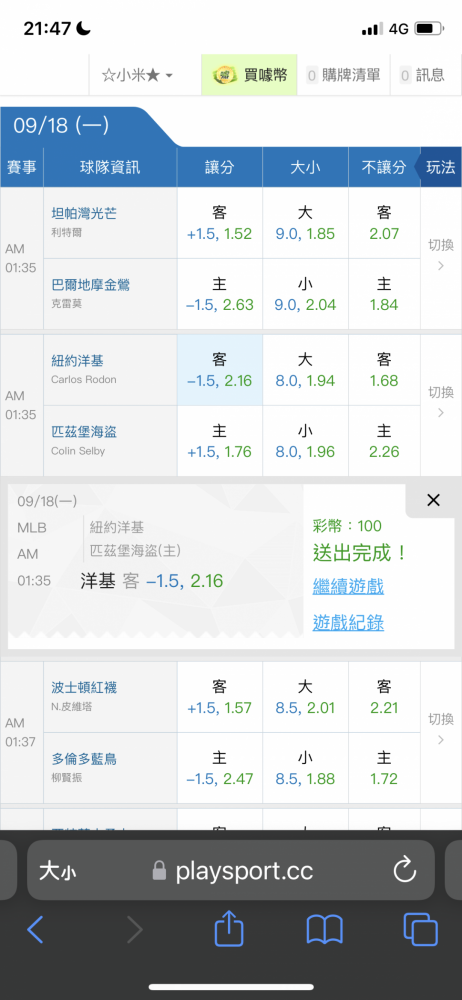Open the 訊息 messages tab
The image size is (462, 1000).
pyautogui.click(x=422, y=75)
